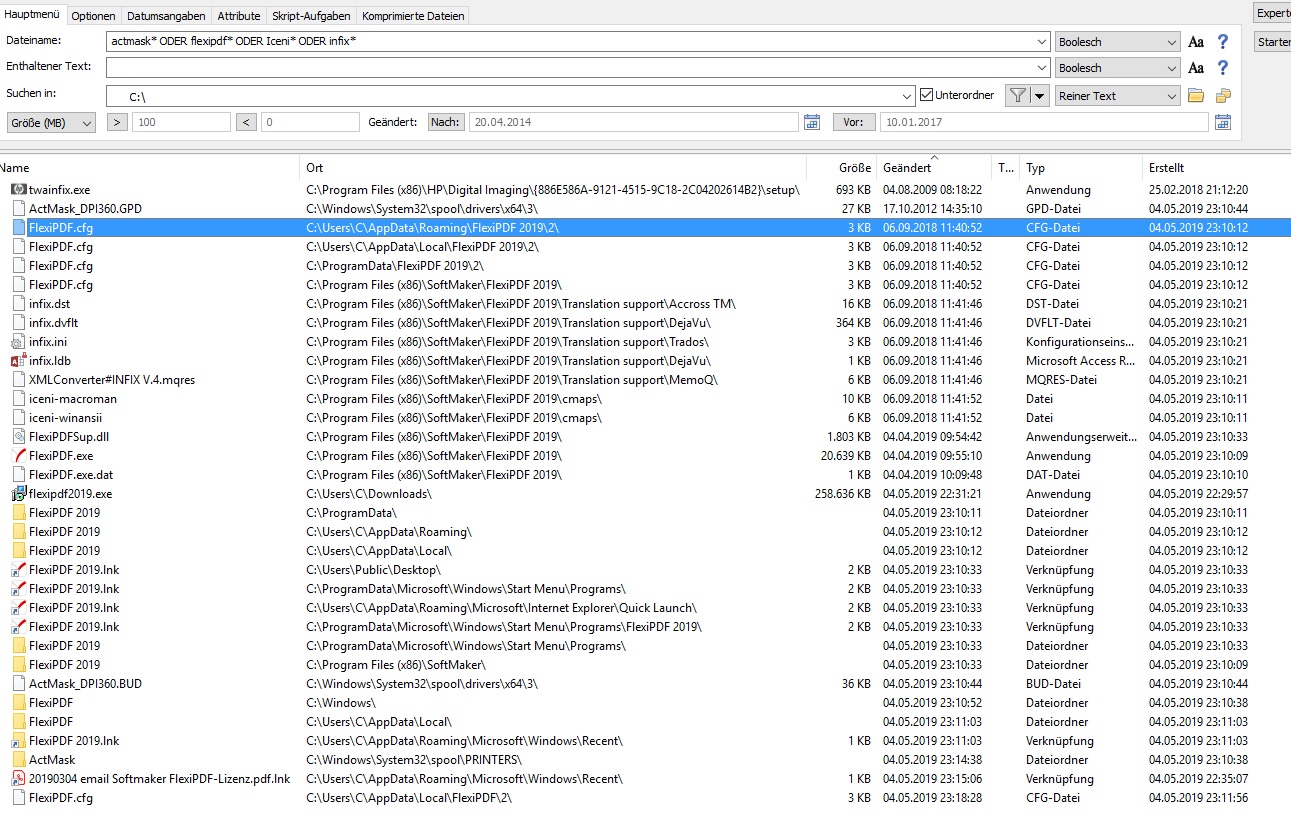Click the Vor date field 10.01.2017
1291x824 pixels.
(1044, 122)
